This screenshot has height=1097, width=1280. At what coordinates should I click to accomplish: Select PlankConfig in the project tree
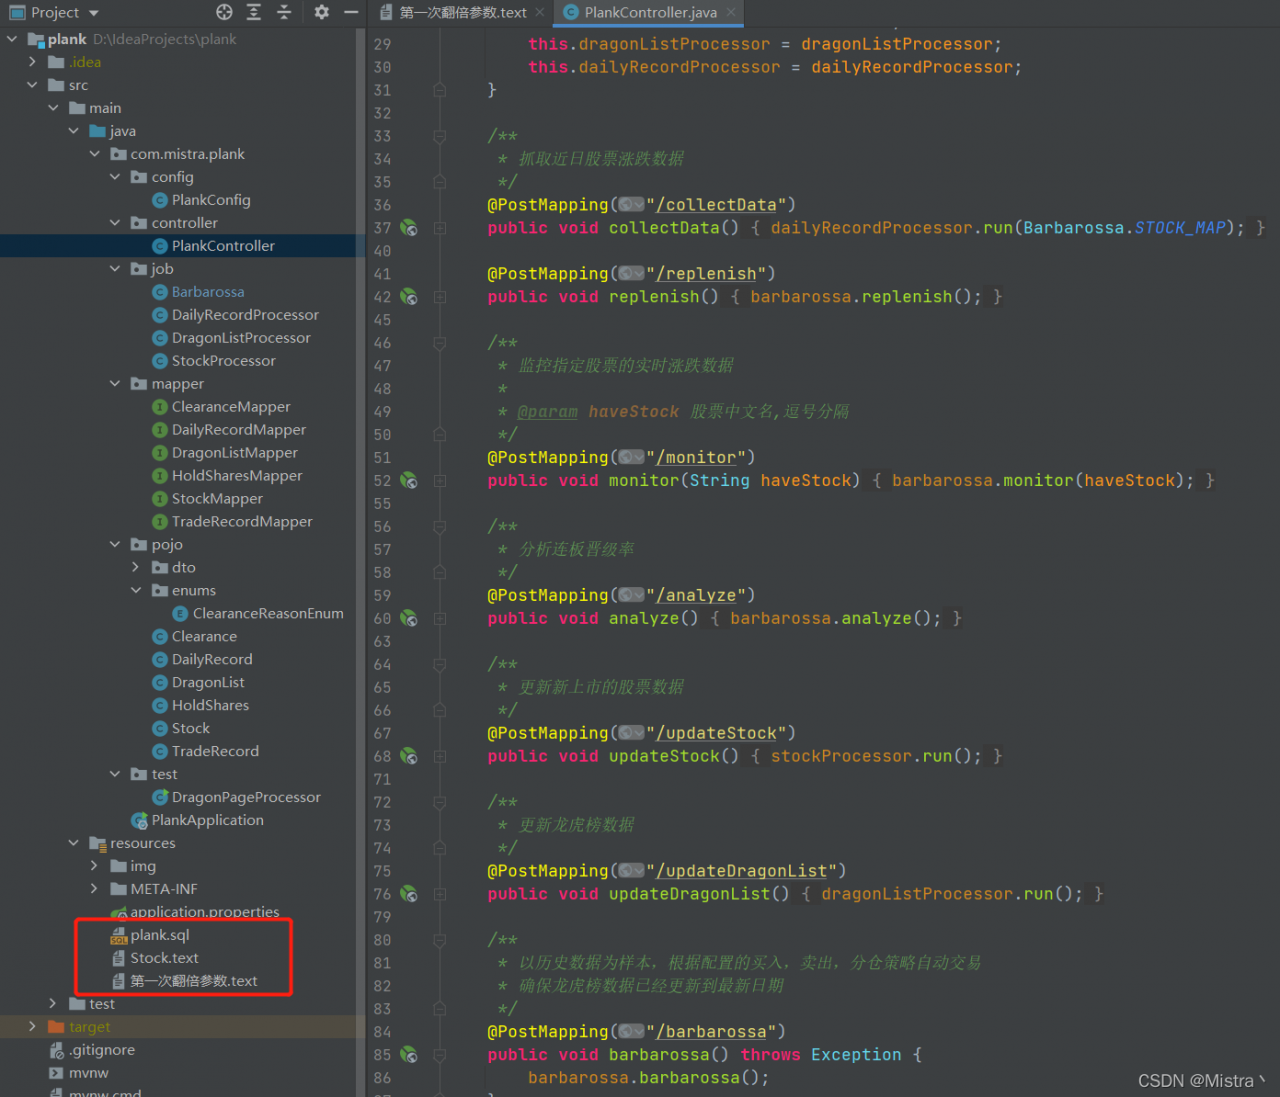tap(211, 200)
